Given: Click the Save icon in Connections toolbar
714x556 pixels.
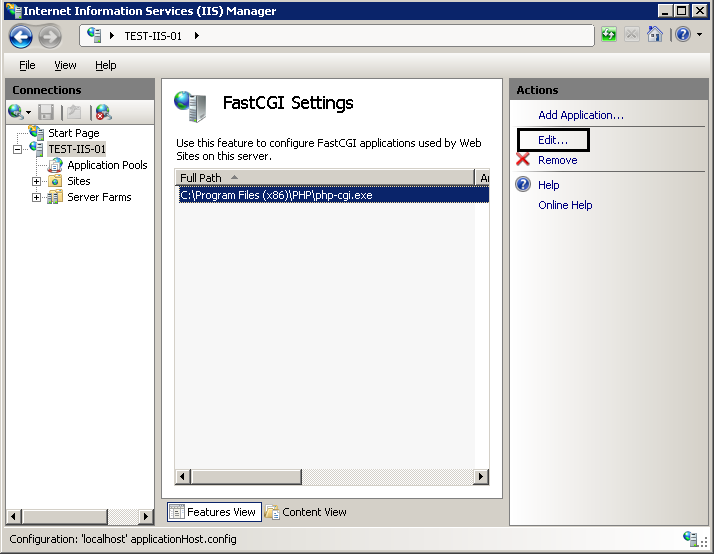Looking at the screenshot, I should [x=47, y=112].
